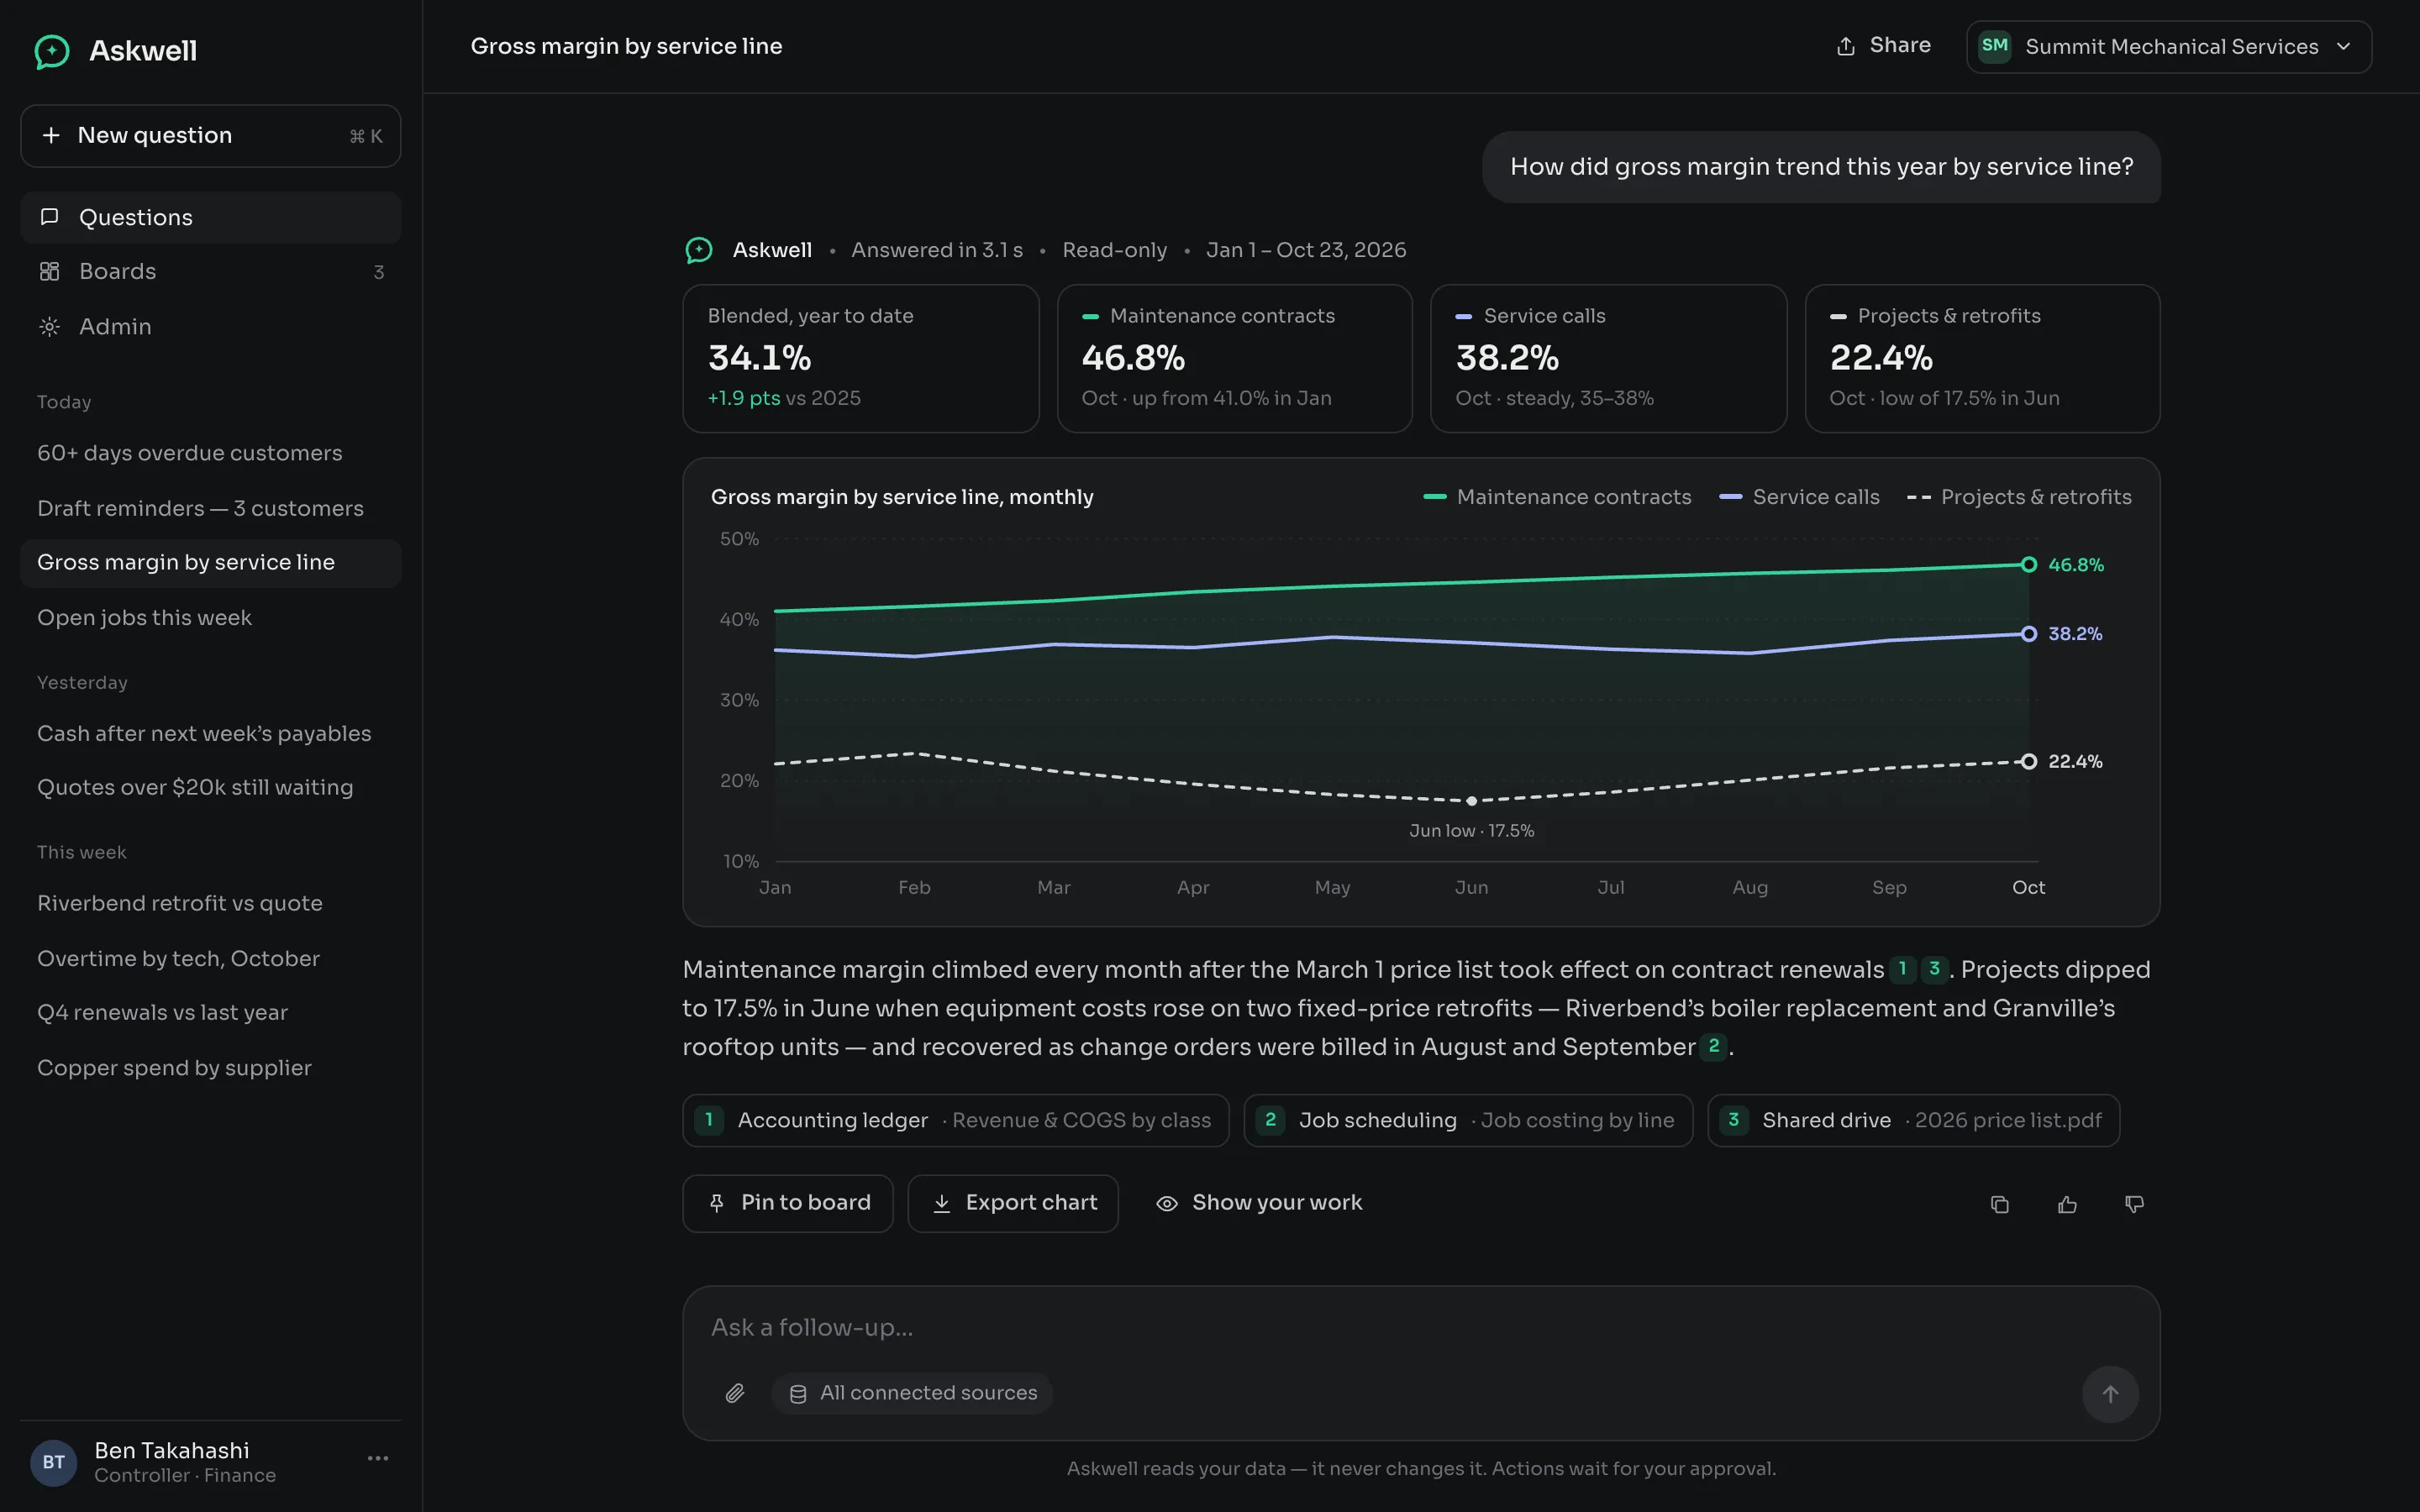Open the Admin section
The image size is (2420, 1512).
point(210,327)
